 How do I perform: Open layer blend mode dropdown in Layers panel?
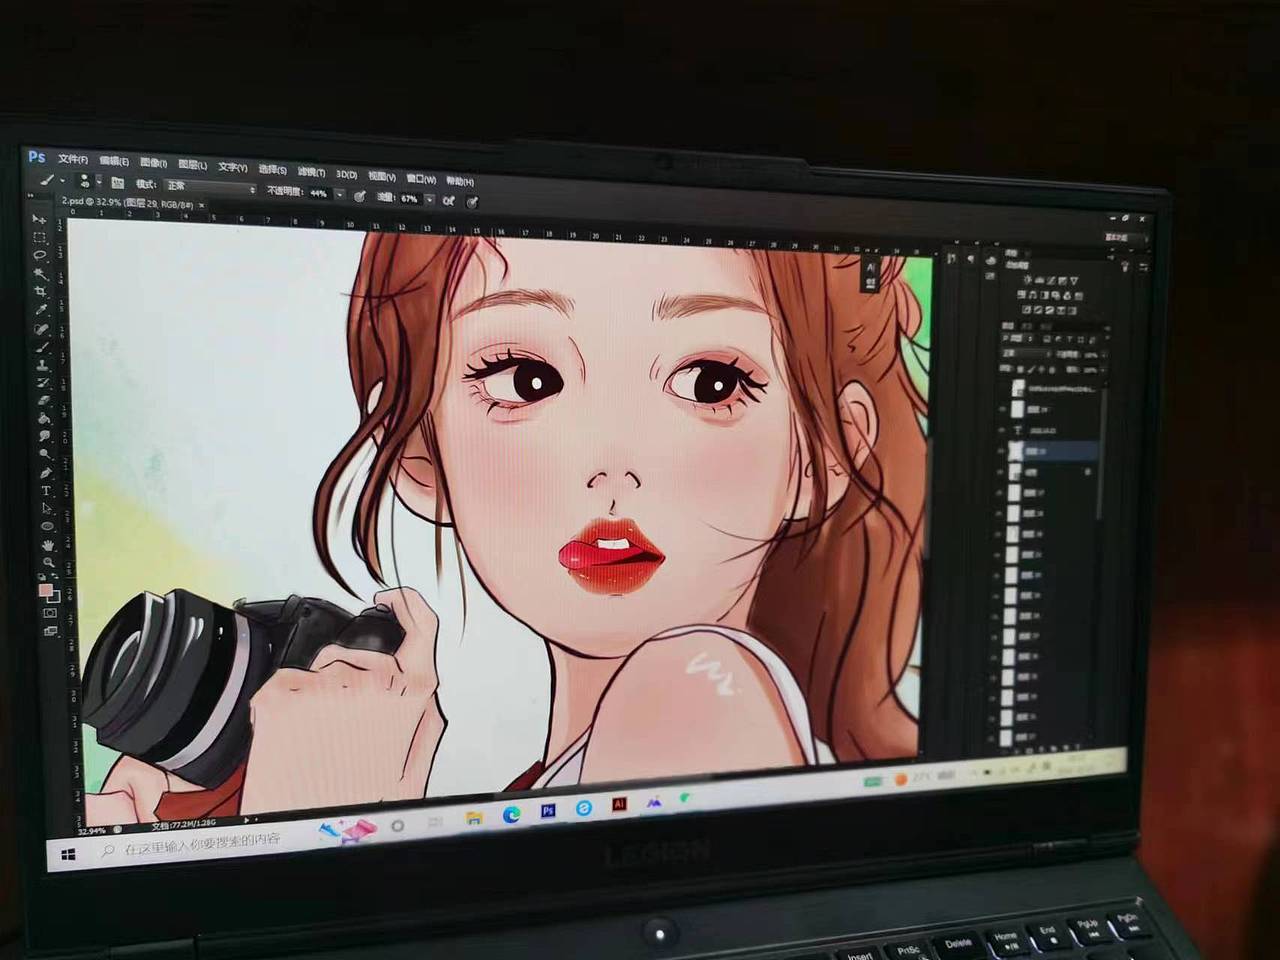pyautogui.click(x=1025, y=353)
